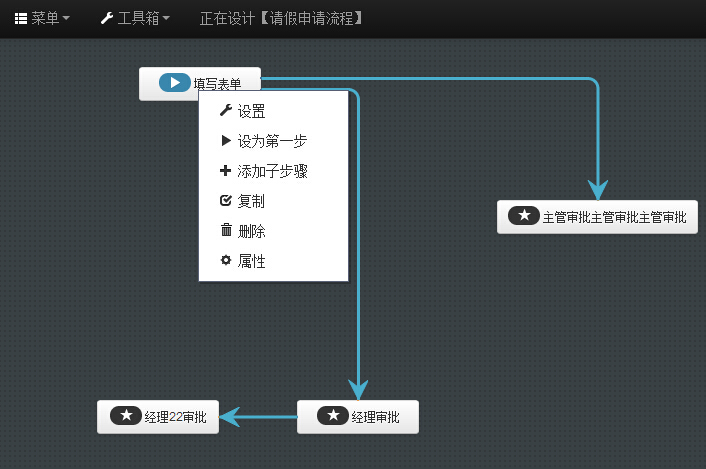Screen dimensions: 706x469
Task: Open the 菜单 dropdown in top bar
Action: 42,18
